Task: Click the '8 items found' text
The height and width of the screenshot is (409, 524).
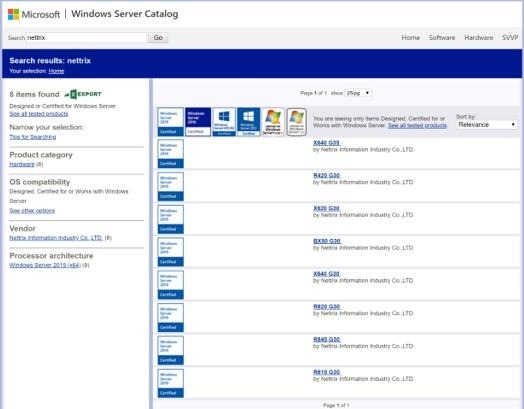Action: (x=34, y=94)
